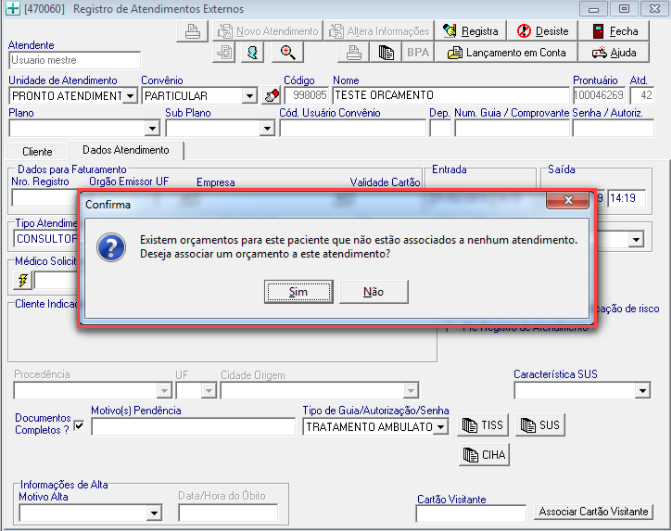This screenshot has width=671, height=531.
Task: Click the Código field showing 998085
Action: 306,95
